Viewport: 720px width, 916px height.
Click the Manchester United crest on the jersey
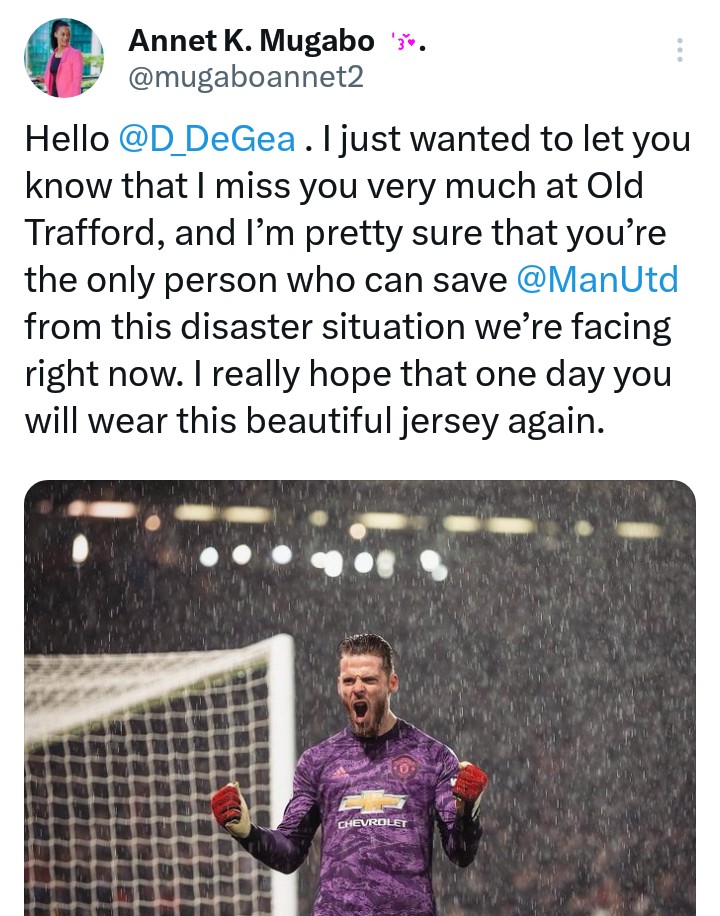[x=403, y=767]
